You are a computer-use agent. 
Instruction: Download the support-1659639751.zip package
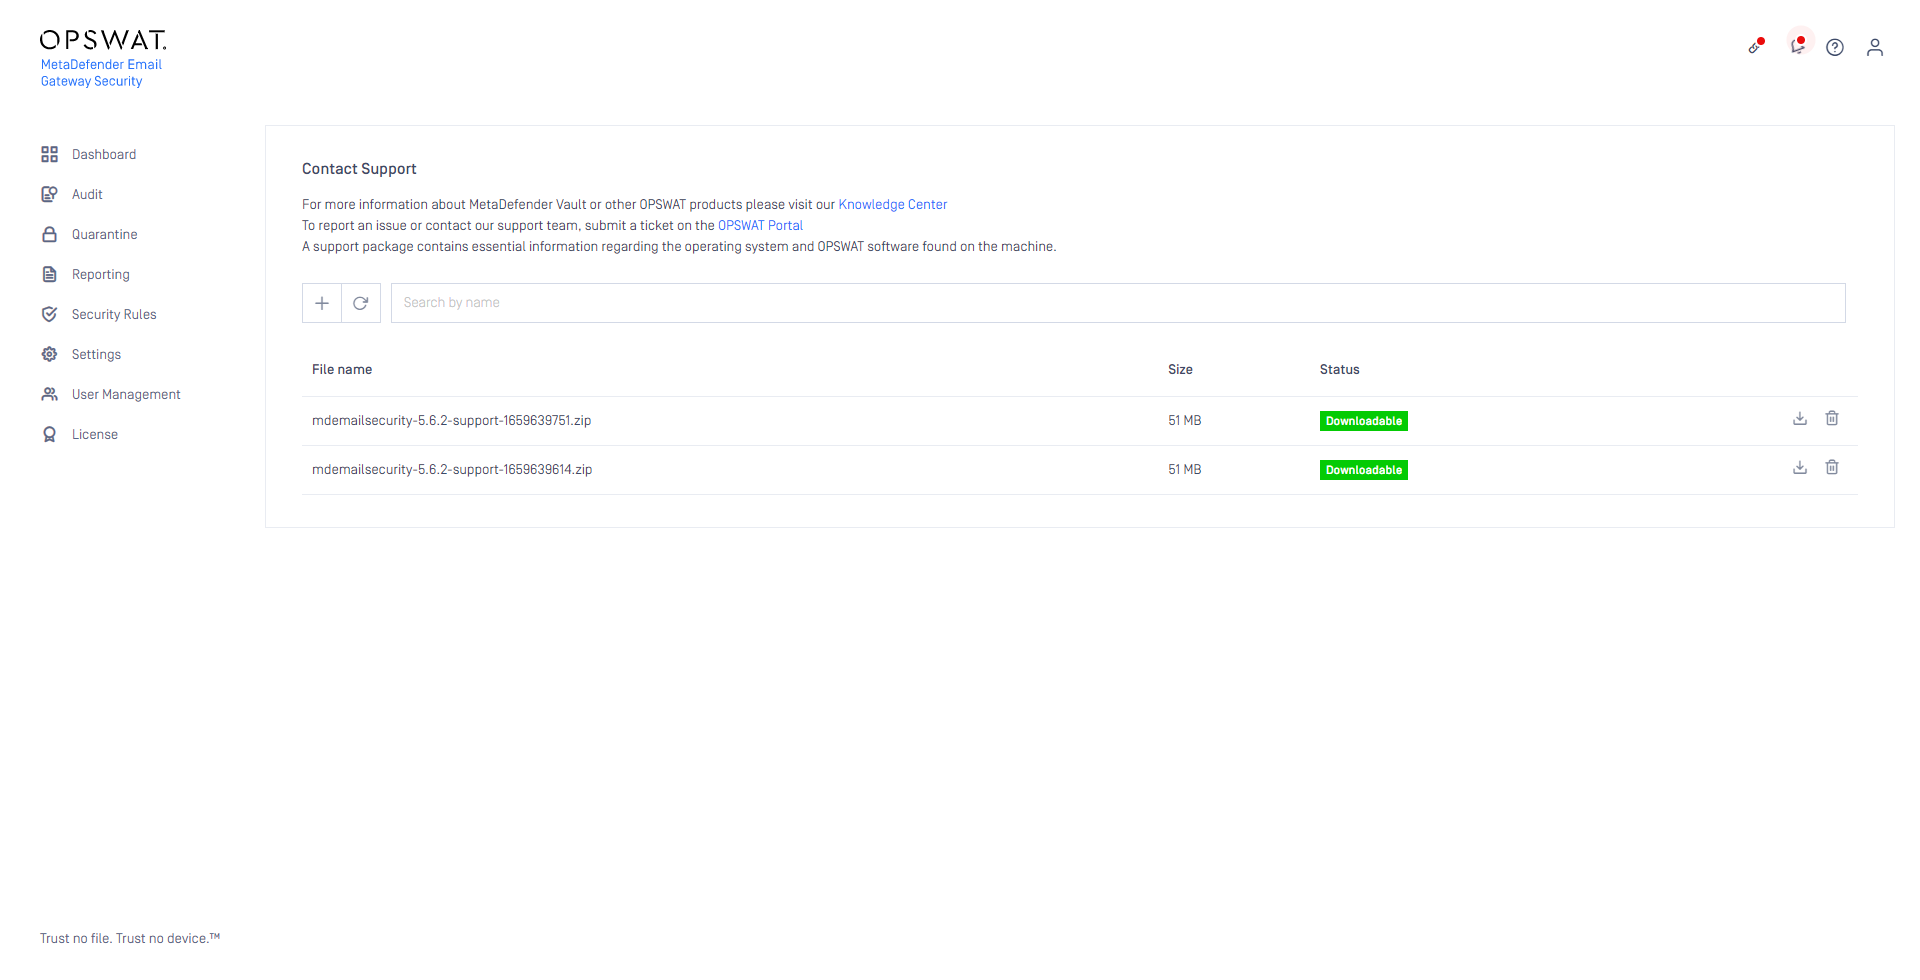tap(1800, 418)
